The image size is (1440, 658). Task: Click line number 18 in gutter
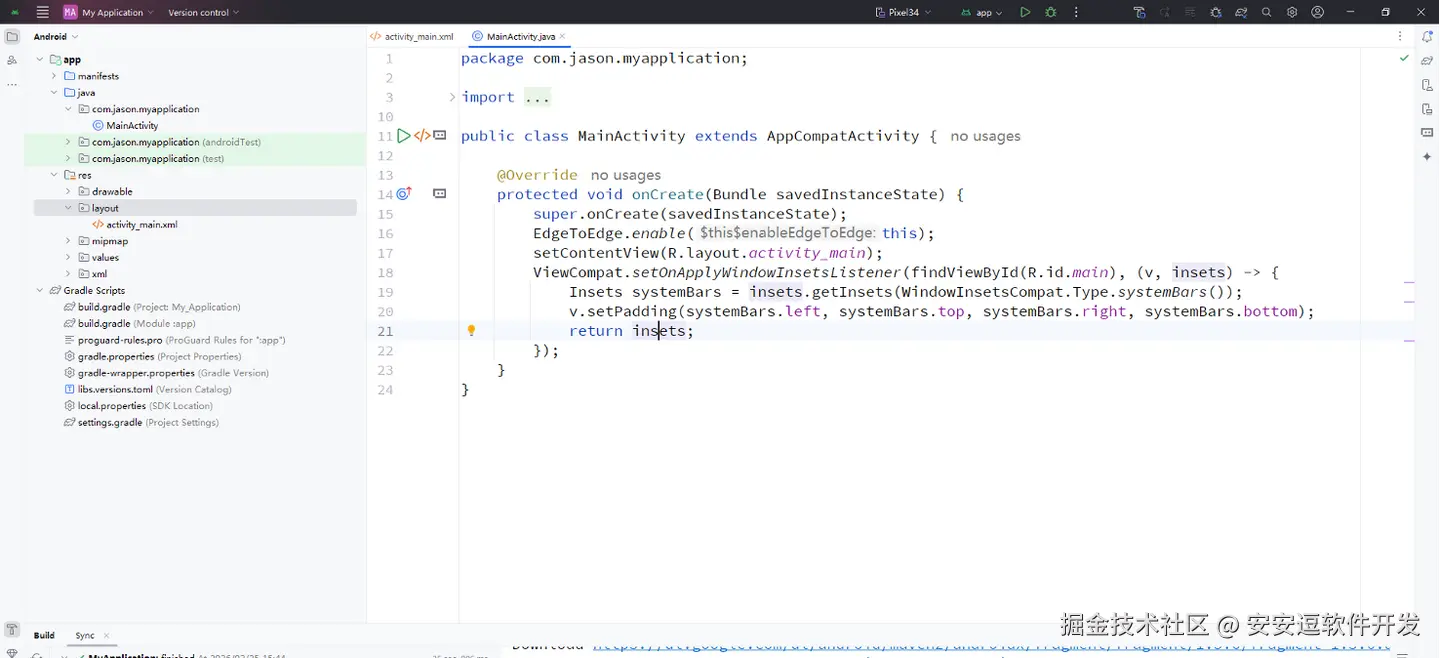(x=385, y=272)
